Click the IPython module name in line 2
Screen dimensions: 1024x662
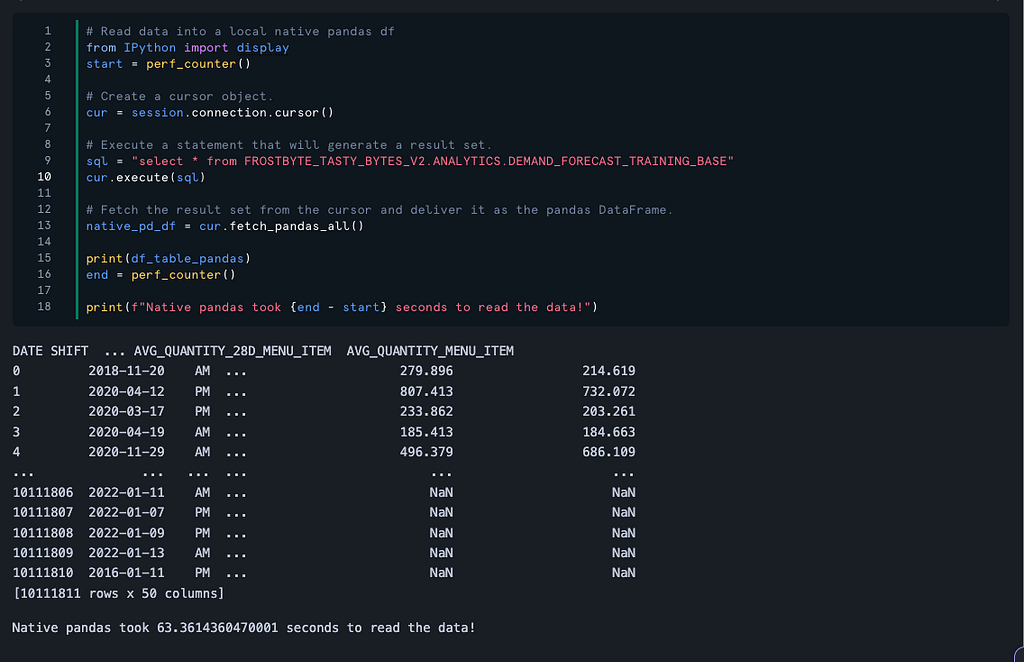[150, 48]
